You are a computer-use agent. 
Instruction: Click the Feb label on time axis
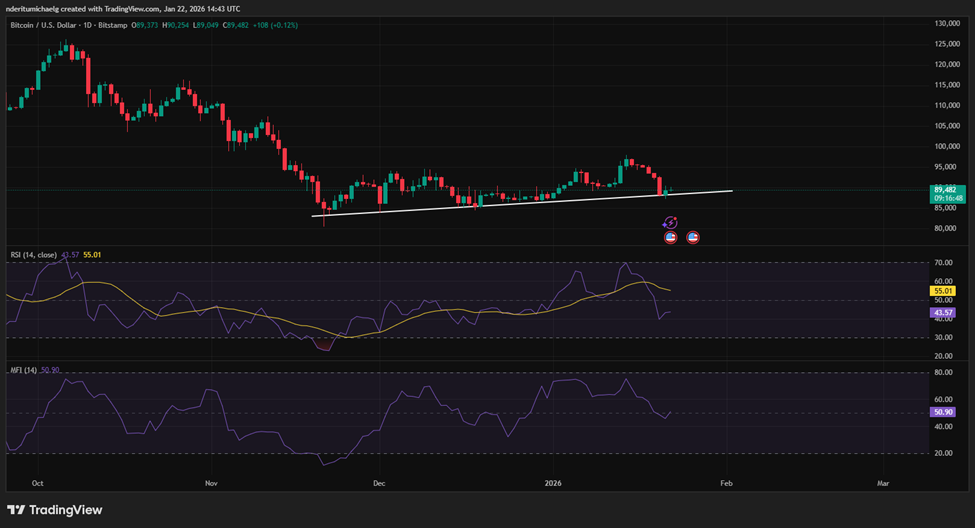coord(726,483)
